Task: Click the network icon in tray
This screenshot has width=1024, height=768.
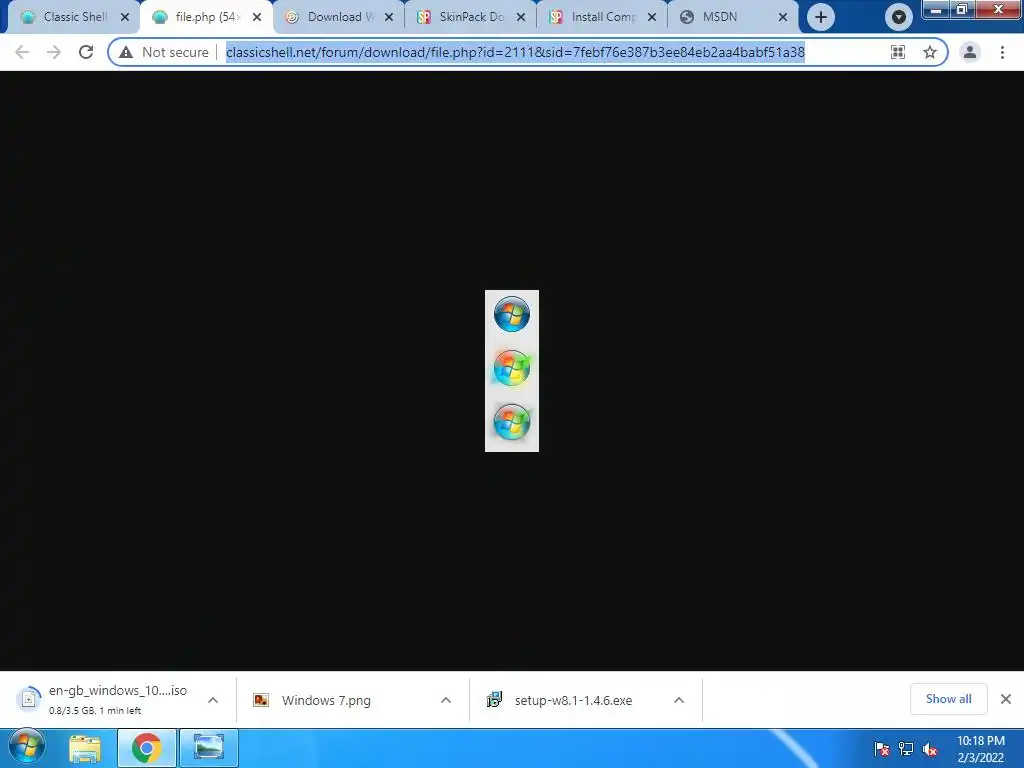Action: pos(906,749)
